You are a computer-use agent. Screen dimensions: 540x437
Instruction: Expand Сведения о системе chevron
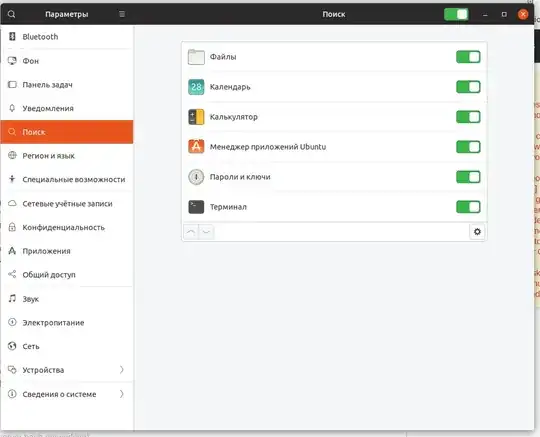(x=122, y=394)
